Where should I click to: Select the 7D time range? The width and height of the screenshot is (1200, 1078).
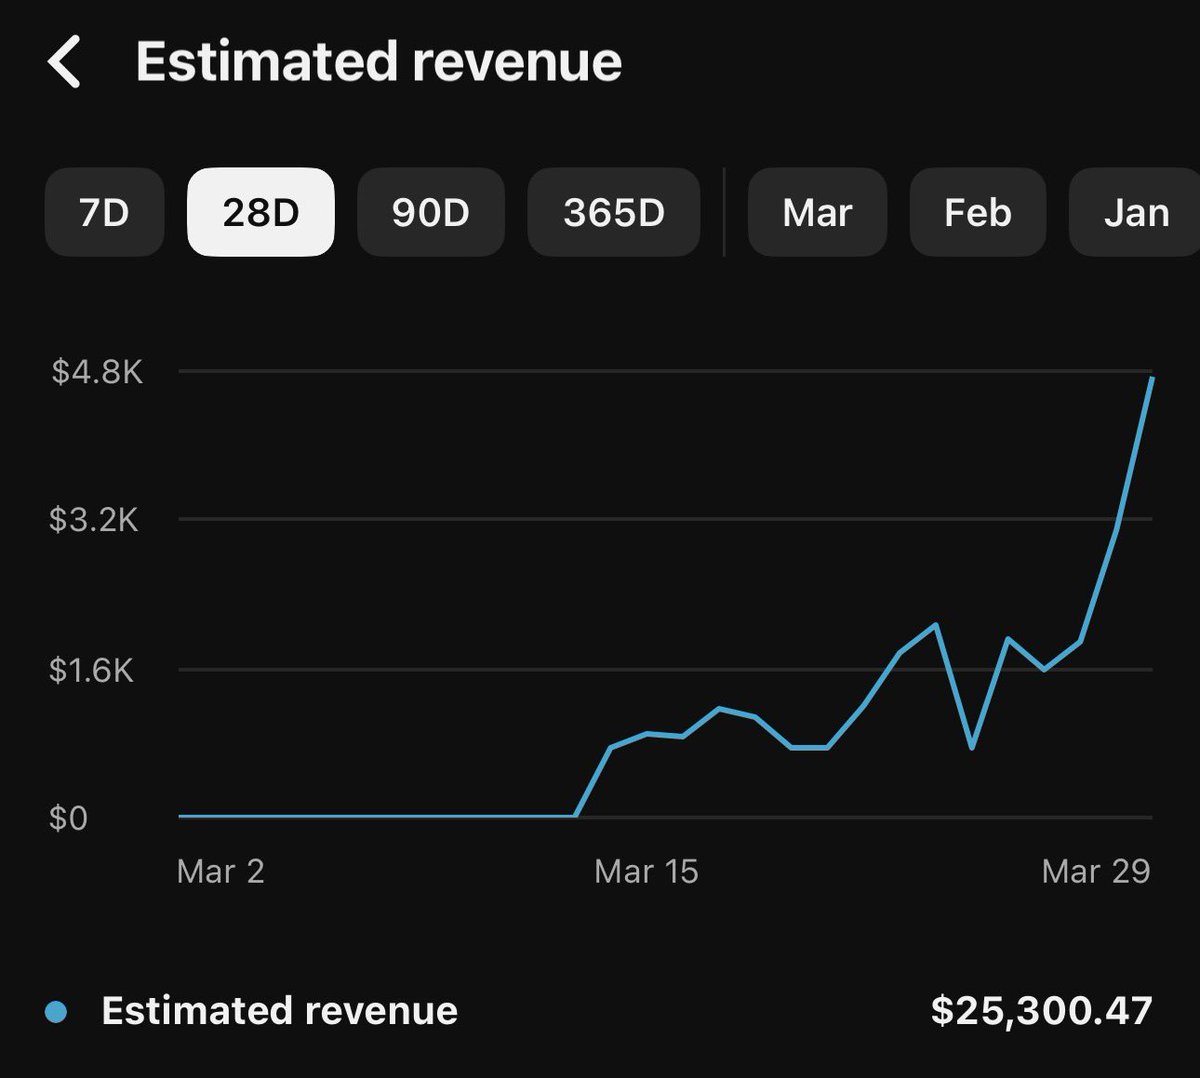(104, 212)
